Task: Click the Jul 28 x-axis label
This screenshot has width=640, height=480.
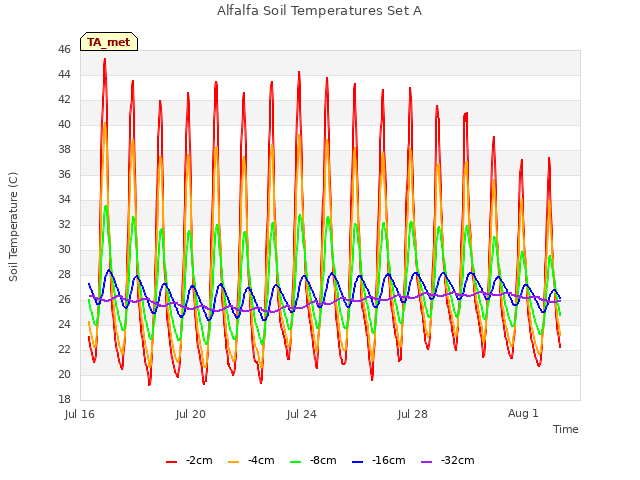Action: click(413, 414)
